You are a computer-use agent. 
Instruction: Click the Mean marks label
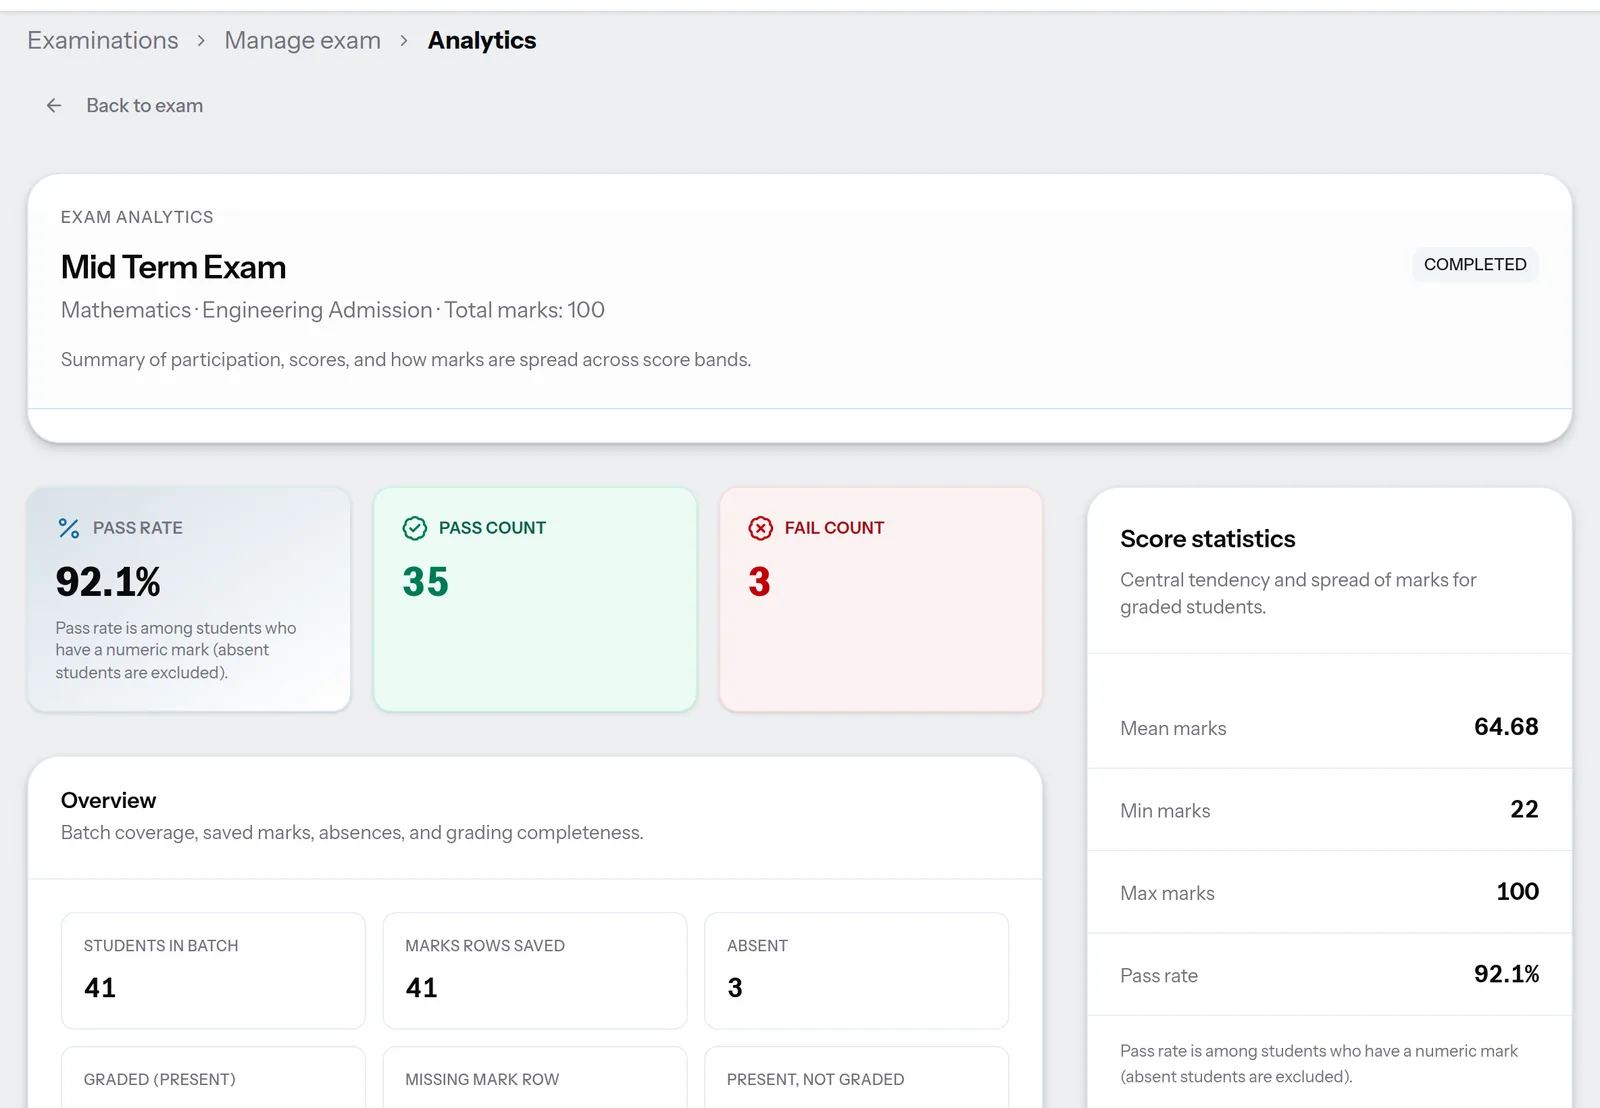tap(1173, 728)
